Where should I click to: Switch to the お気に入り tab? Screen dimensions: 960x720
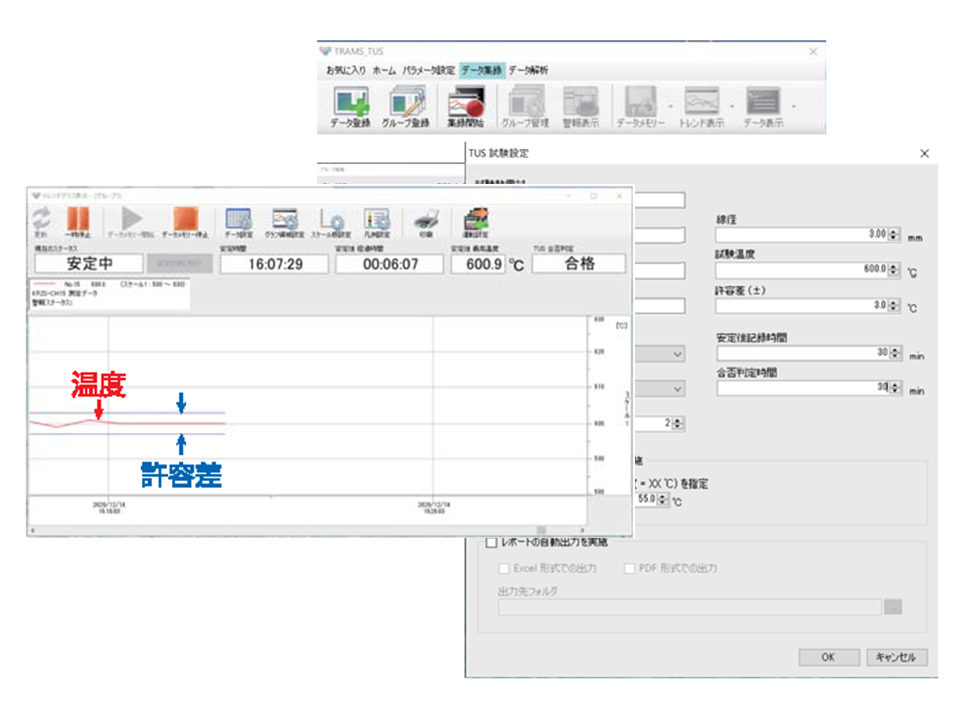tap(346, 70)
